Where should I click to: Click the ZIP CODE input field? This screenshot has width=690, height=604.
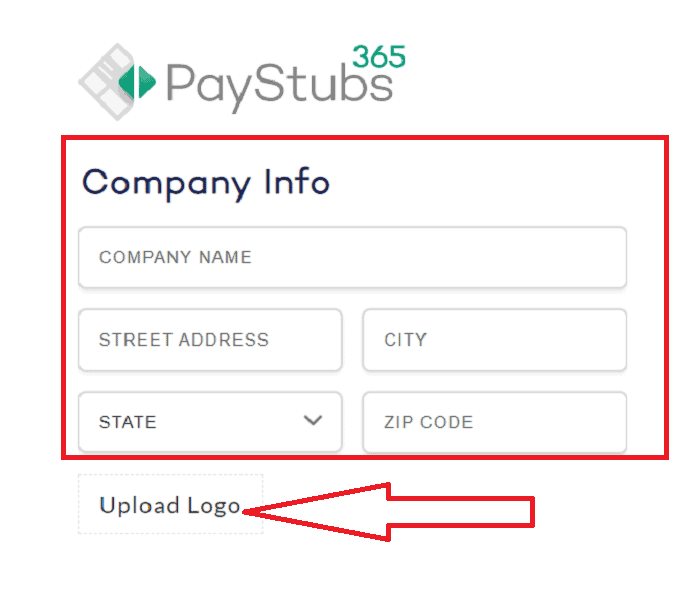coord(495,422)
